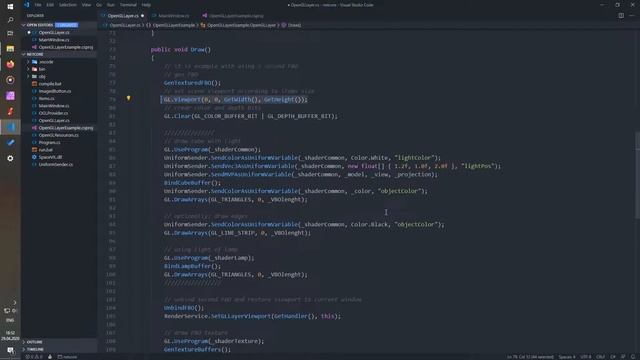Open the Terminal menu
The image size is (640, 360).
point(128,5)
